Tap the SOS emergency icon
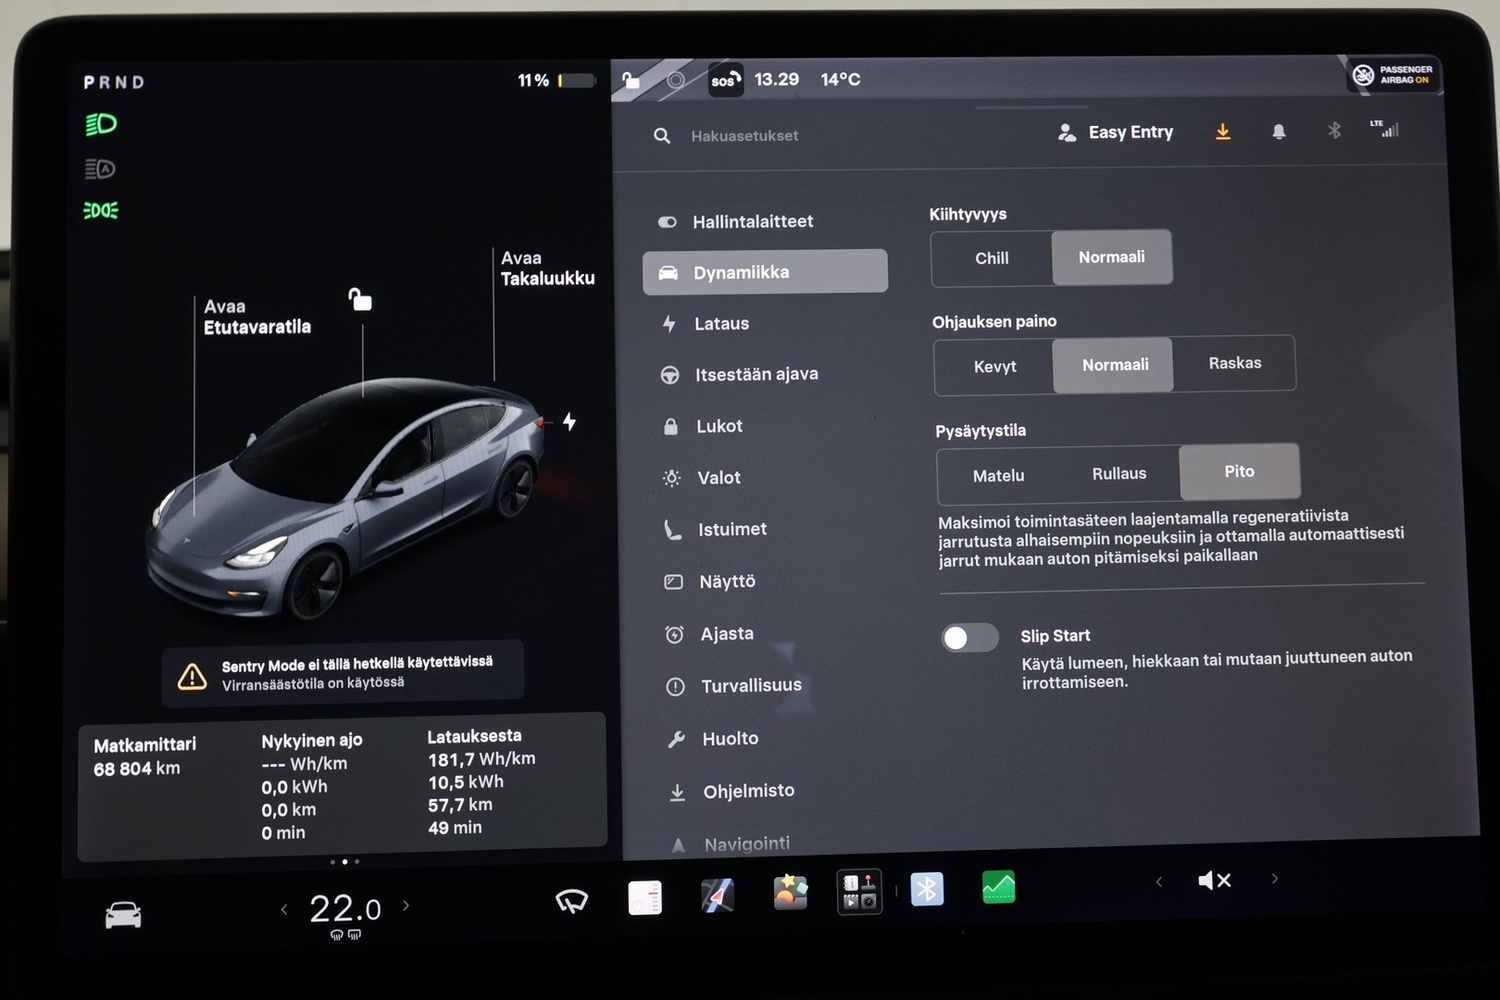 pos(725,80)
